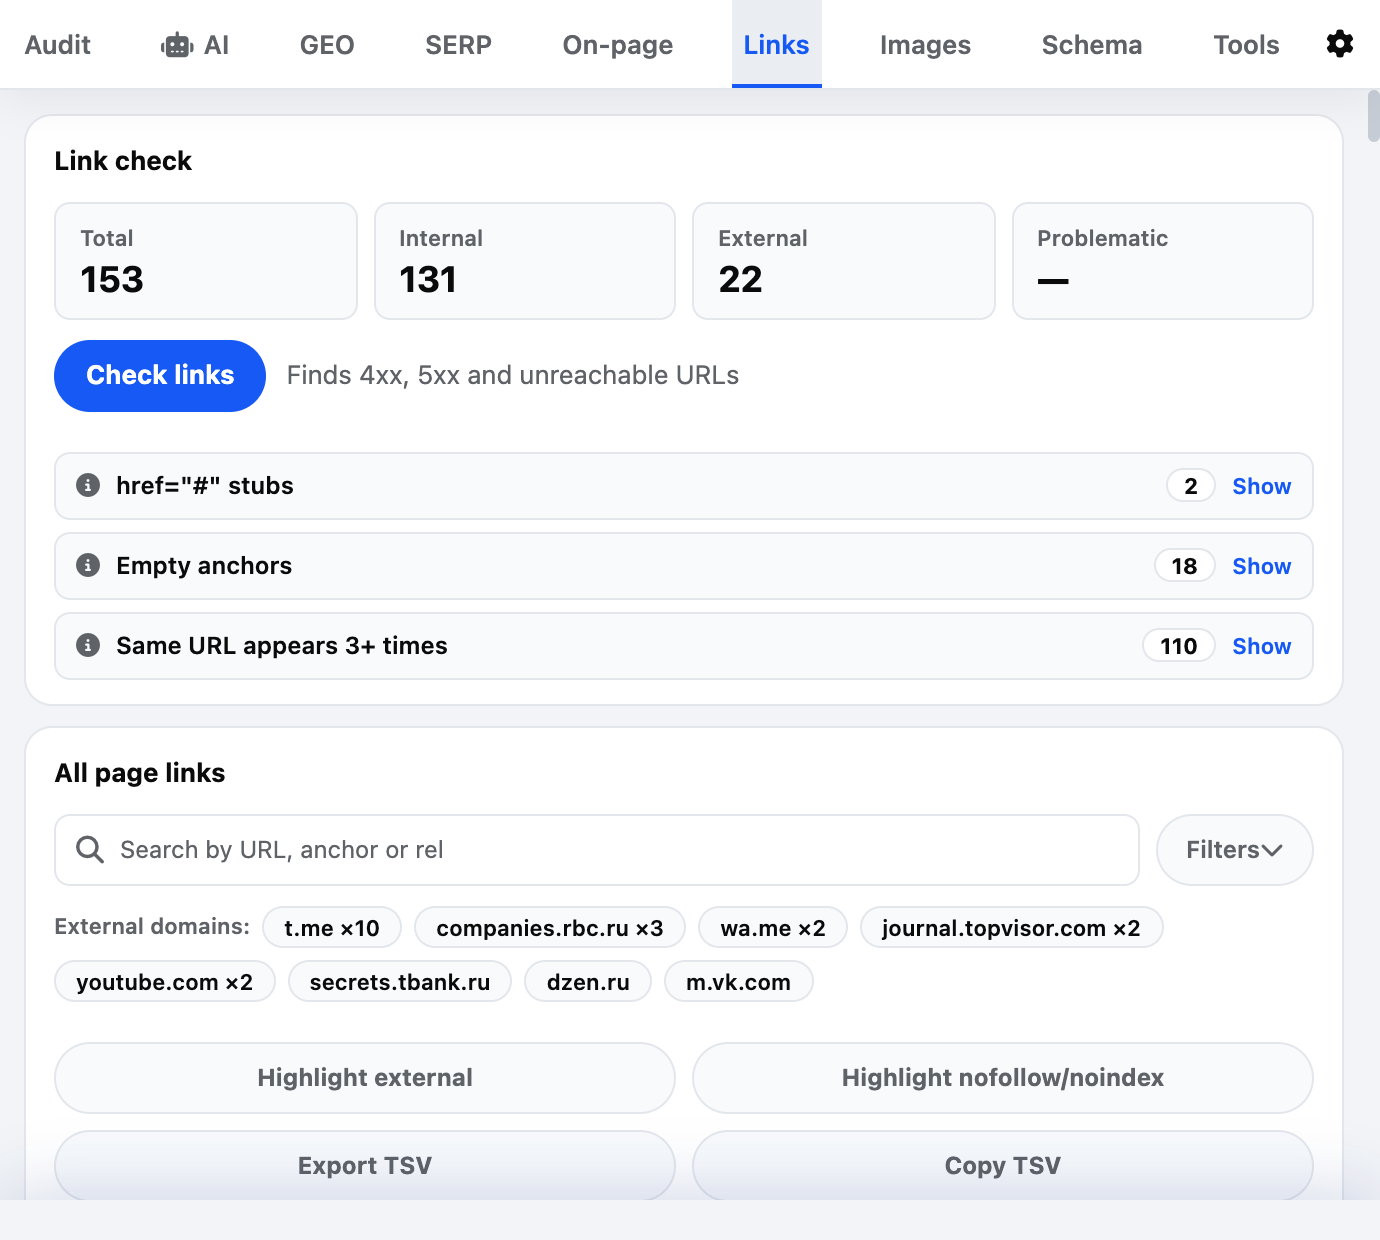Open the GEO tab
Screen dimensions: 1380x1240
coord(327,45)
